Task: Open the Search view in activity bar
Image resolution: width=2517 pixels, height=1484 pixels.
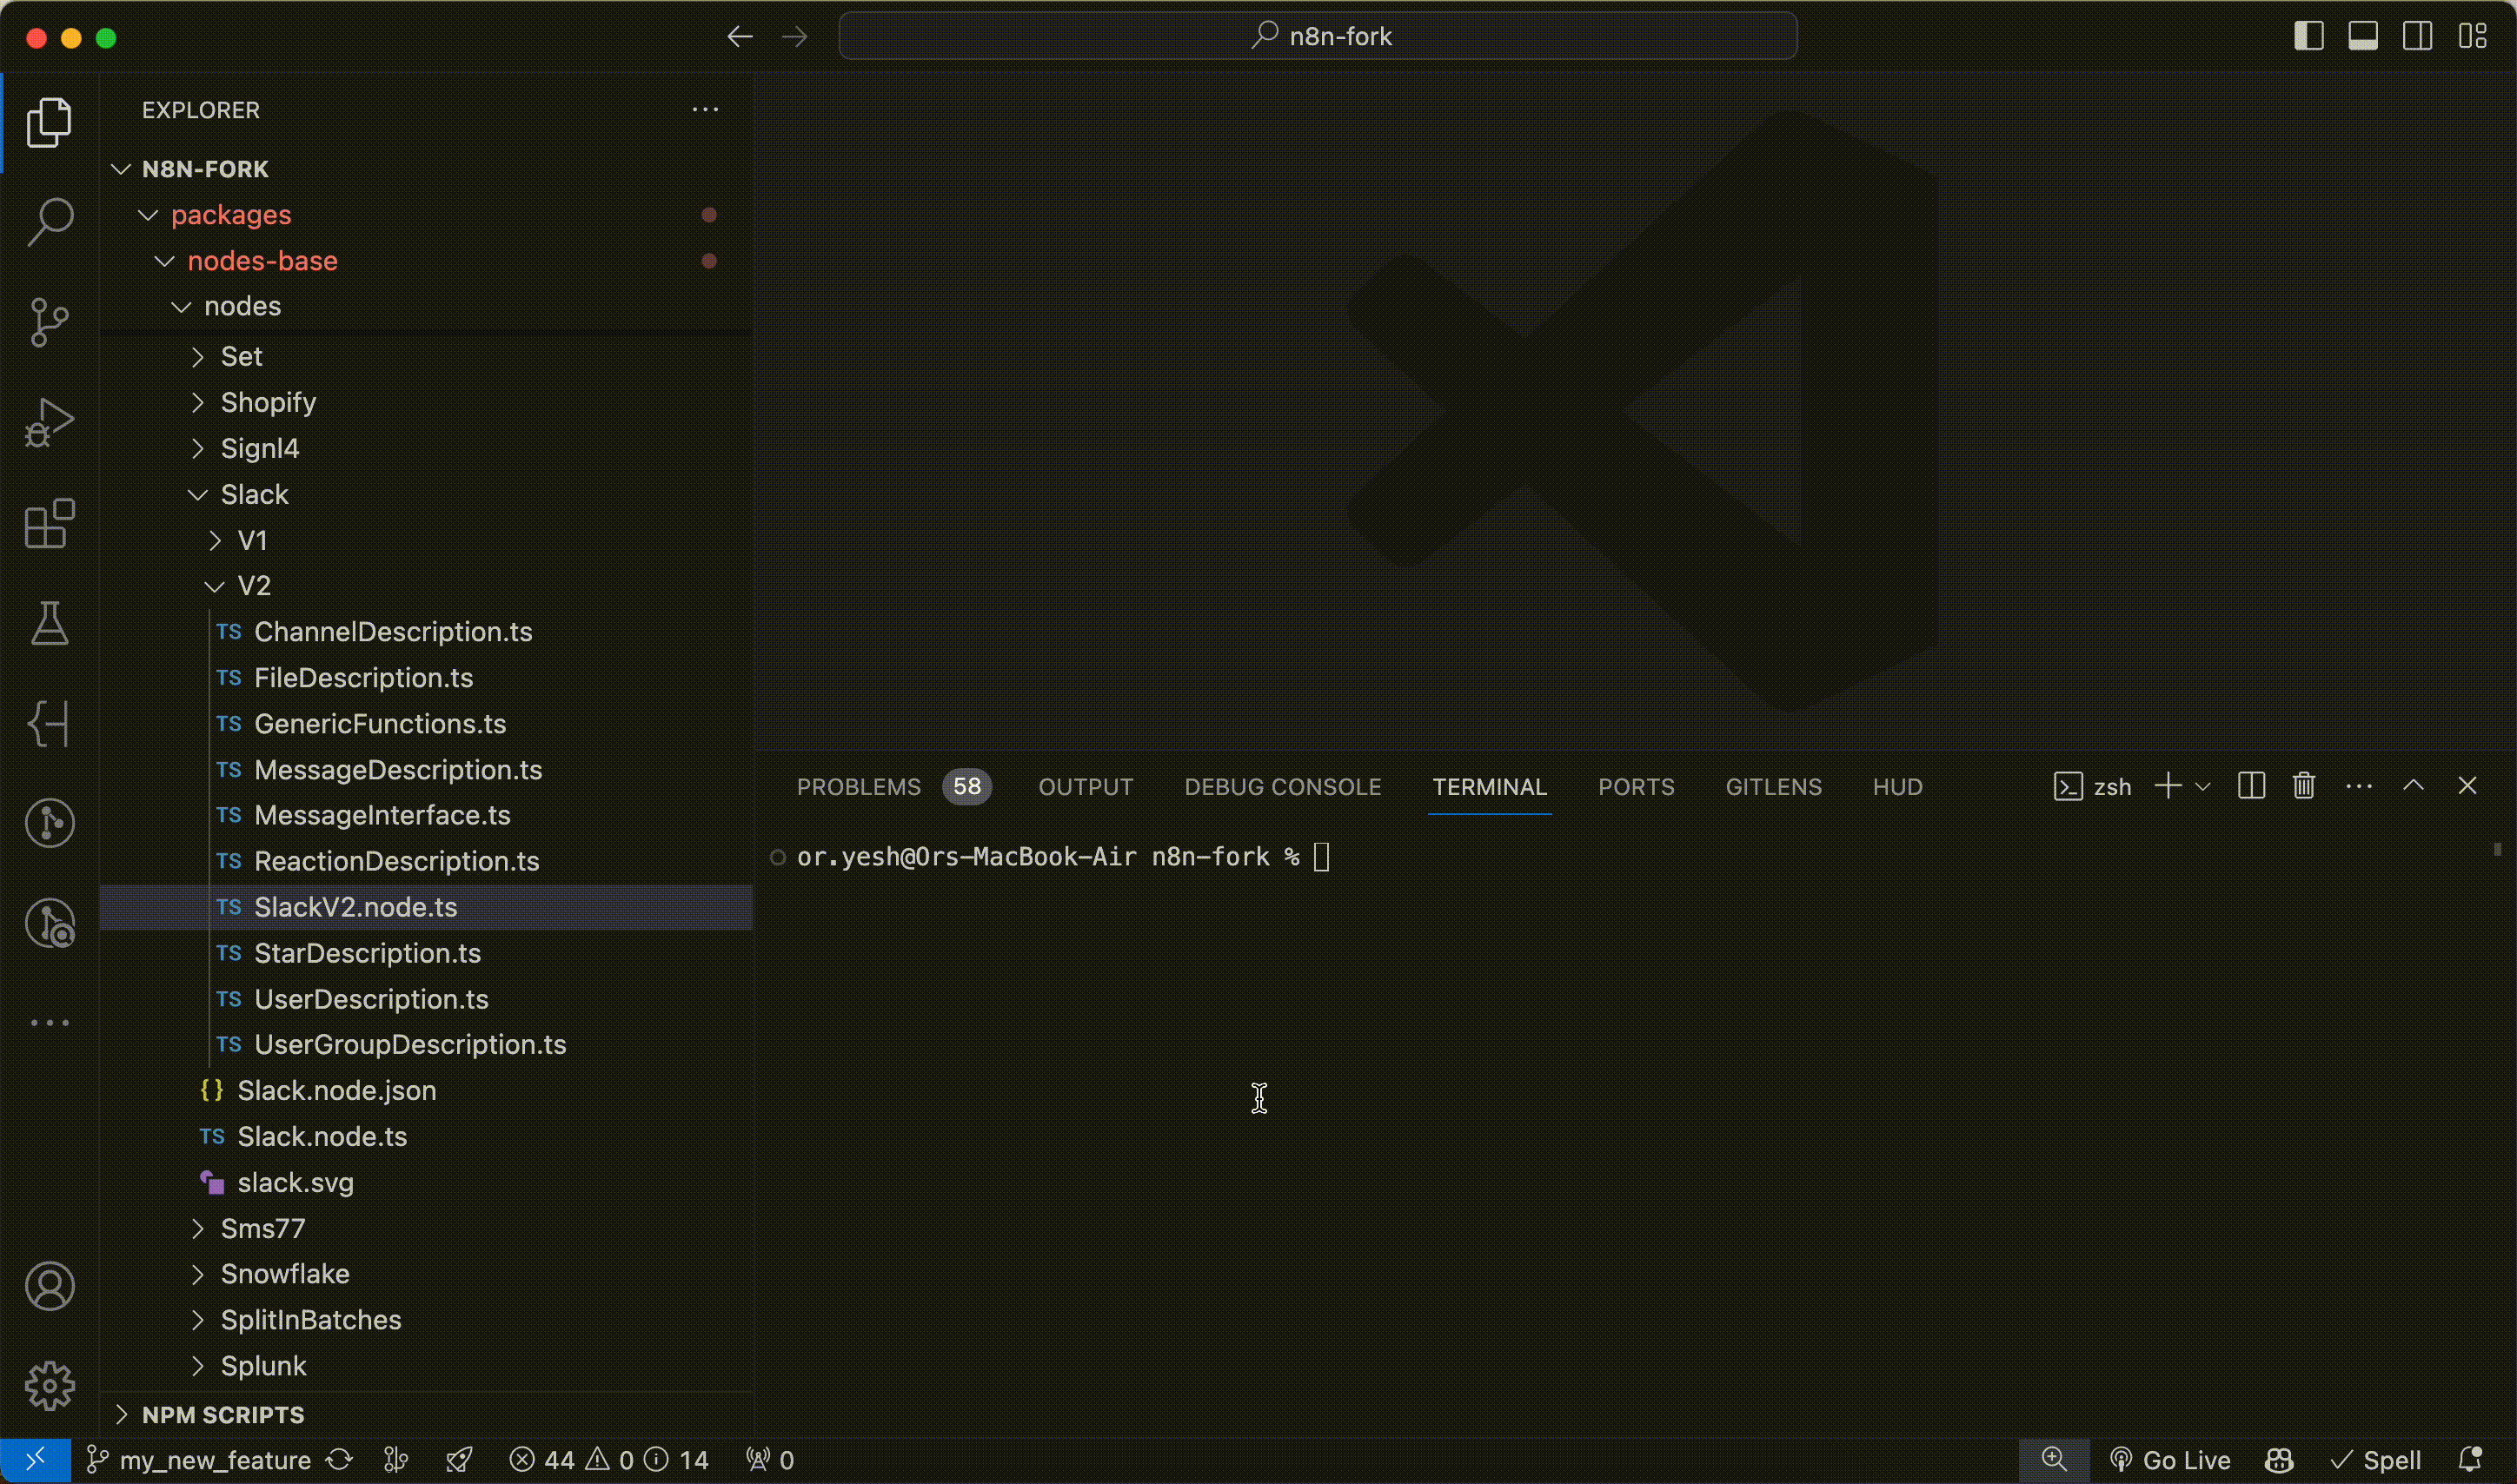Action: point(49,221)
